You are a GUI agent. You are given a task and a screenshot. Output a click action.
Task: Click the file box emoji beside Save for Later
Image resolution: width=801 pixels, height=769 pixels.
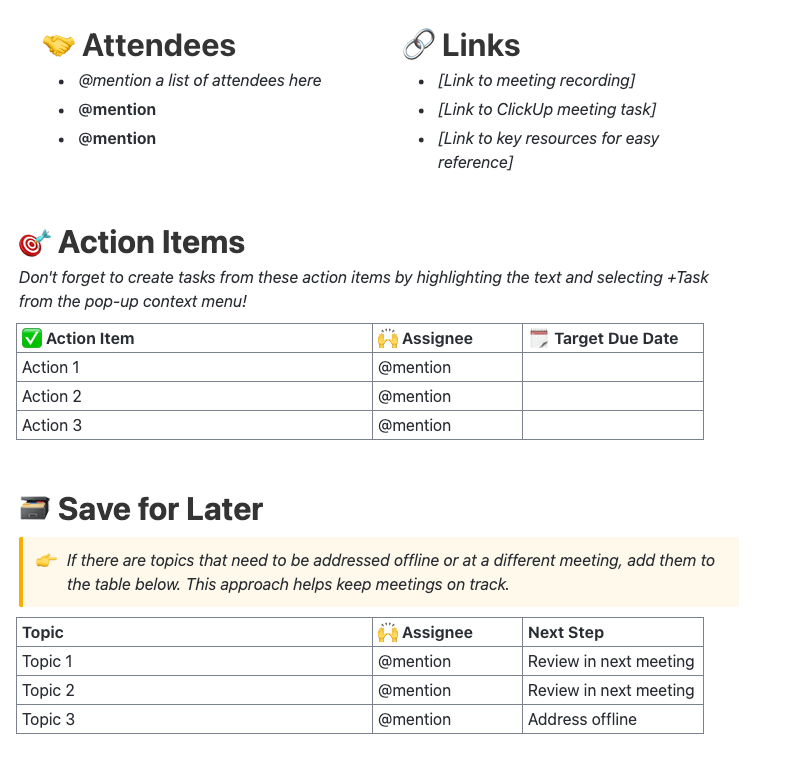(34, 509)
